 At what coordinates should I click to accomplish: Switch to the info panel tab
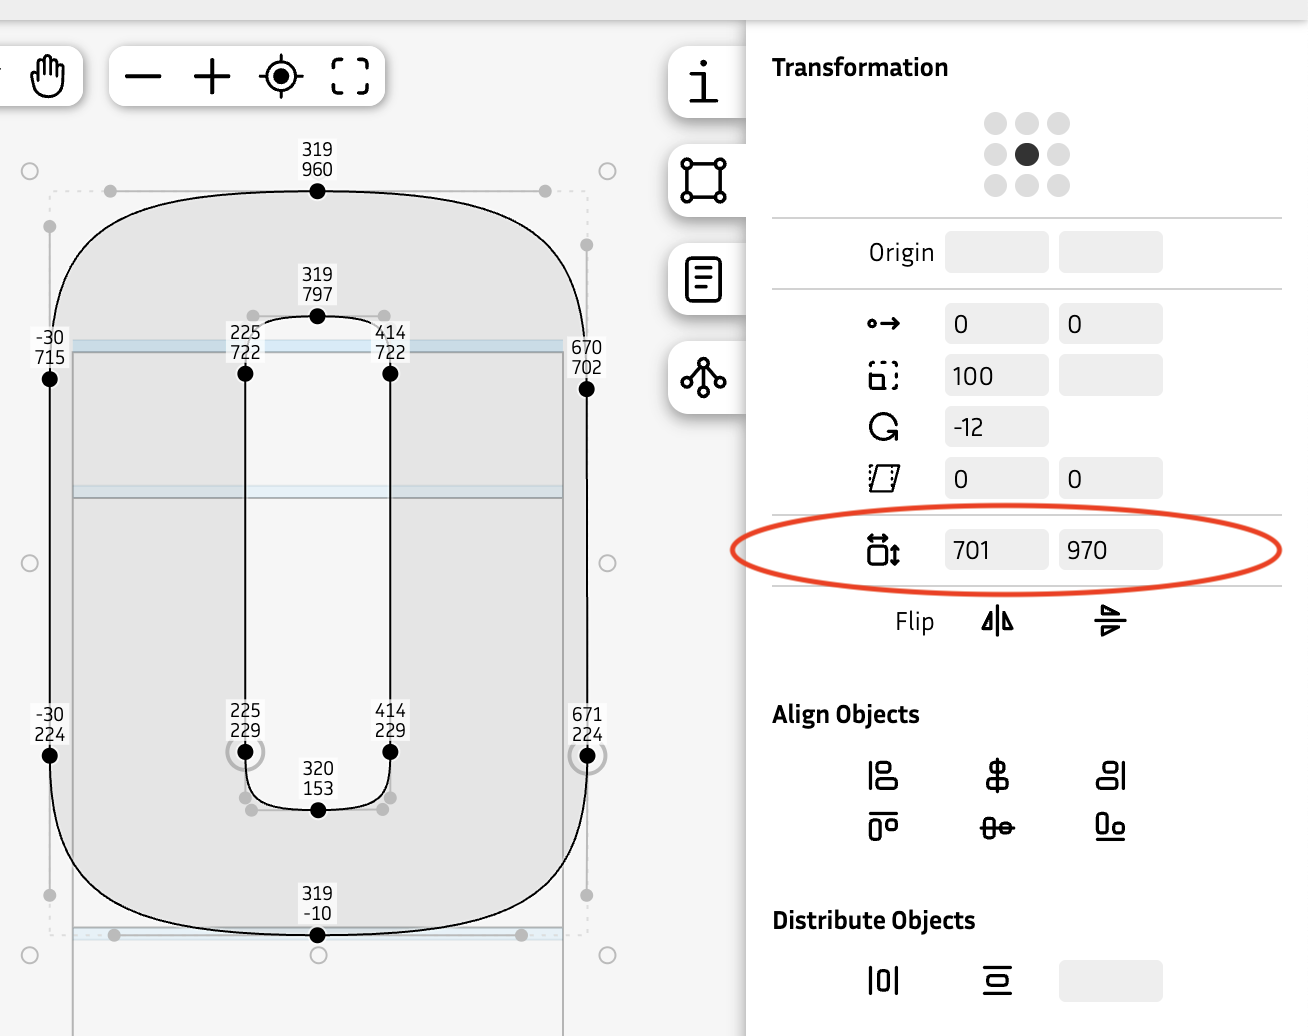705,84
